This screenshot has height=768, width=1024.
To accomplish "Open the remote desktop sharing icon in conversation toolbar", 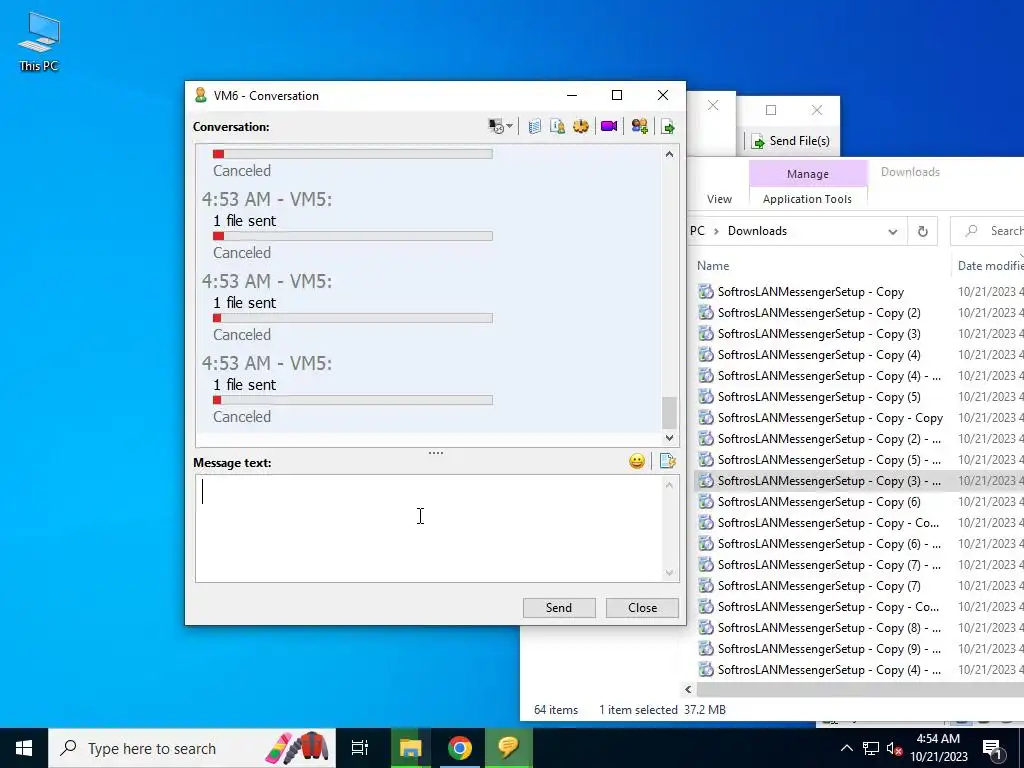I will pos(496,126).
